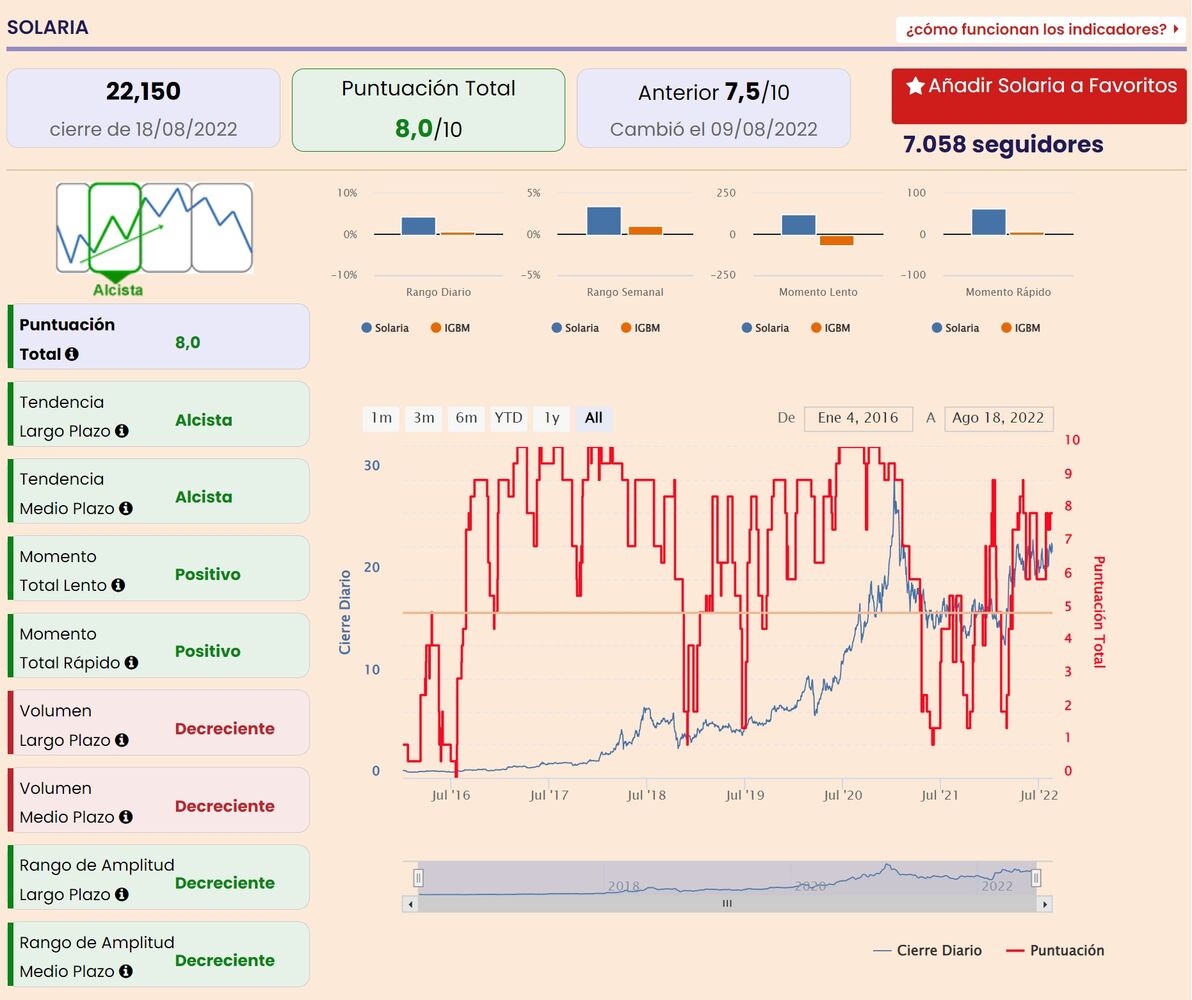1192x1000 pixels.
Task: Toggle IGBM legend in Momento Lento chart
Action: [x=830, y=329]
